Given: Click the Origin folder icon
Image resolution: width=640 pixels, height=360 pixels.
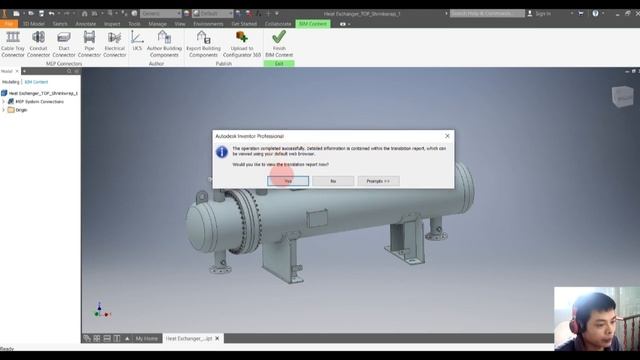Looking at the screenshot, I should [11, 110].
